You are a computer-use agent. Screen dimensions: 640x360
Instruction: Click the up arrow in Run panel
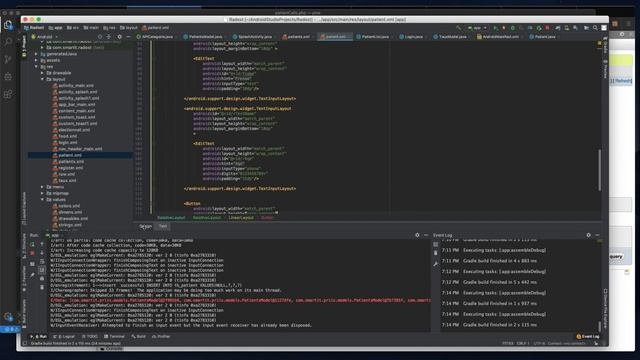[42, 244]
